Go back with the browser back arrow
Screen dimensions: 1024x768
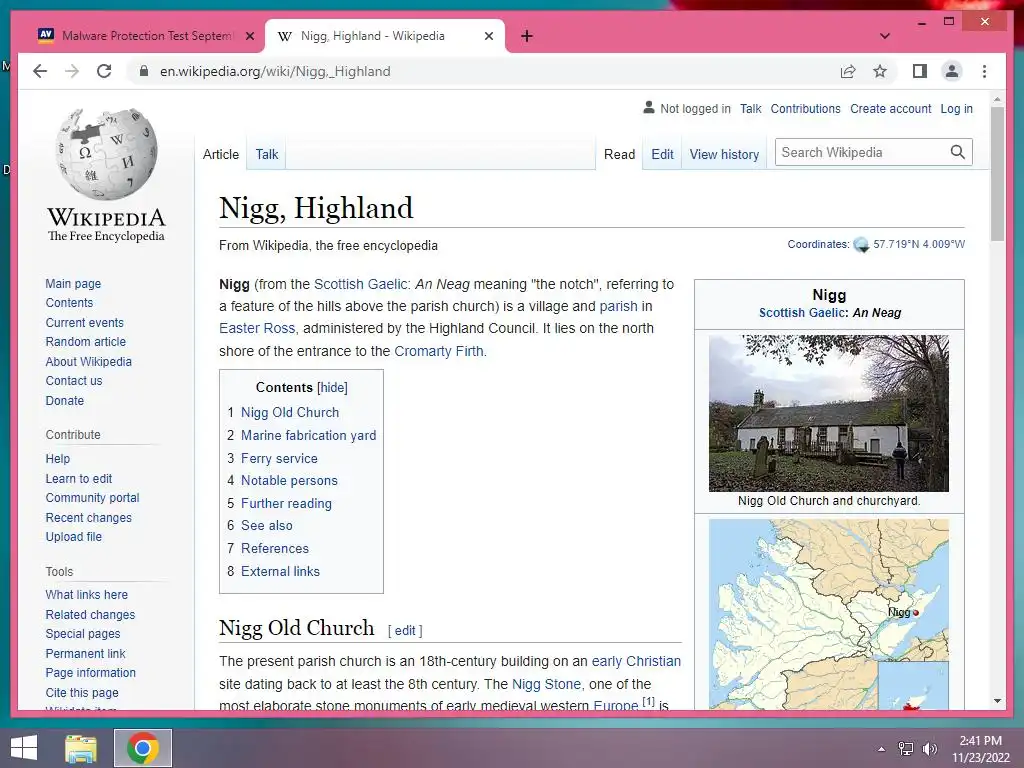(40, 71)
